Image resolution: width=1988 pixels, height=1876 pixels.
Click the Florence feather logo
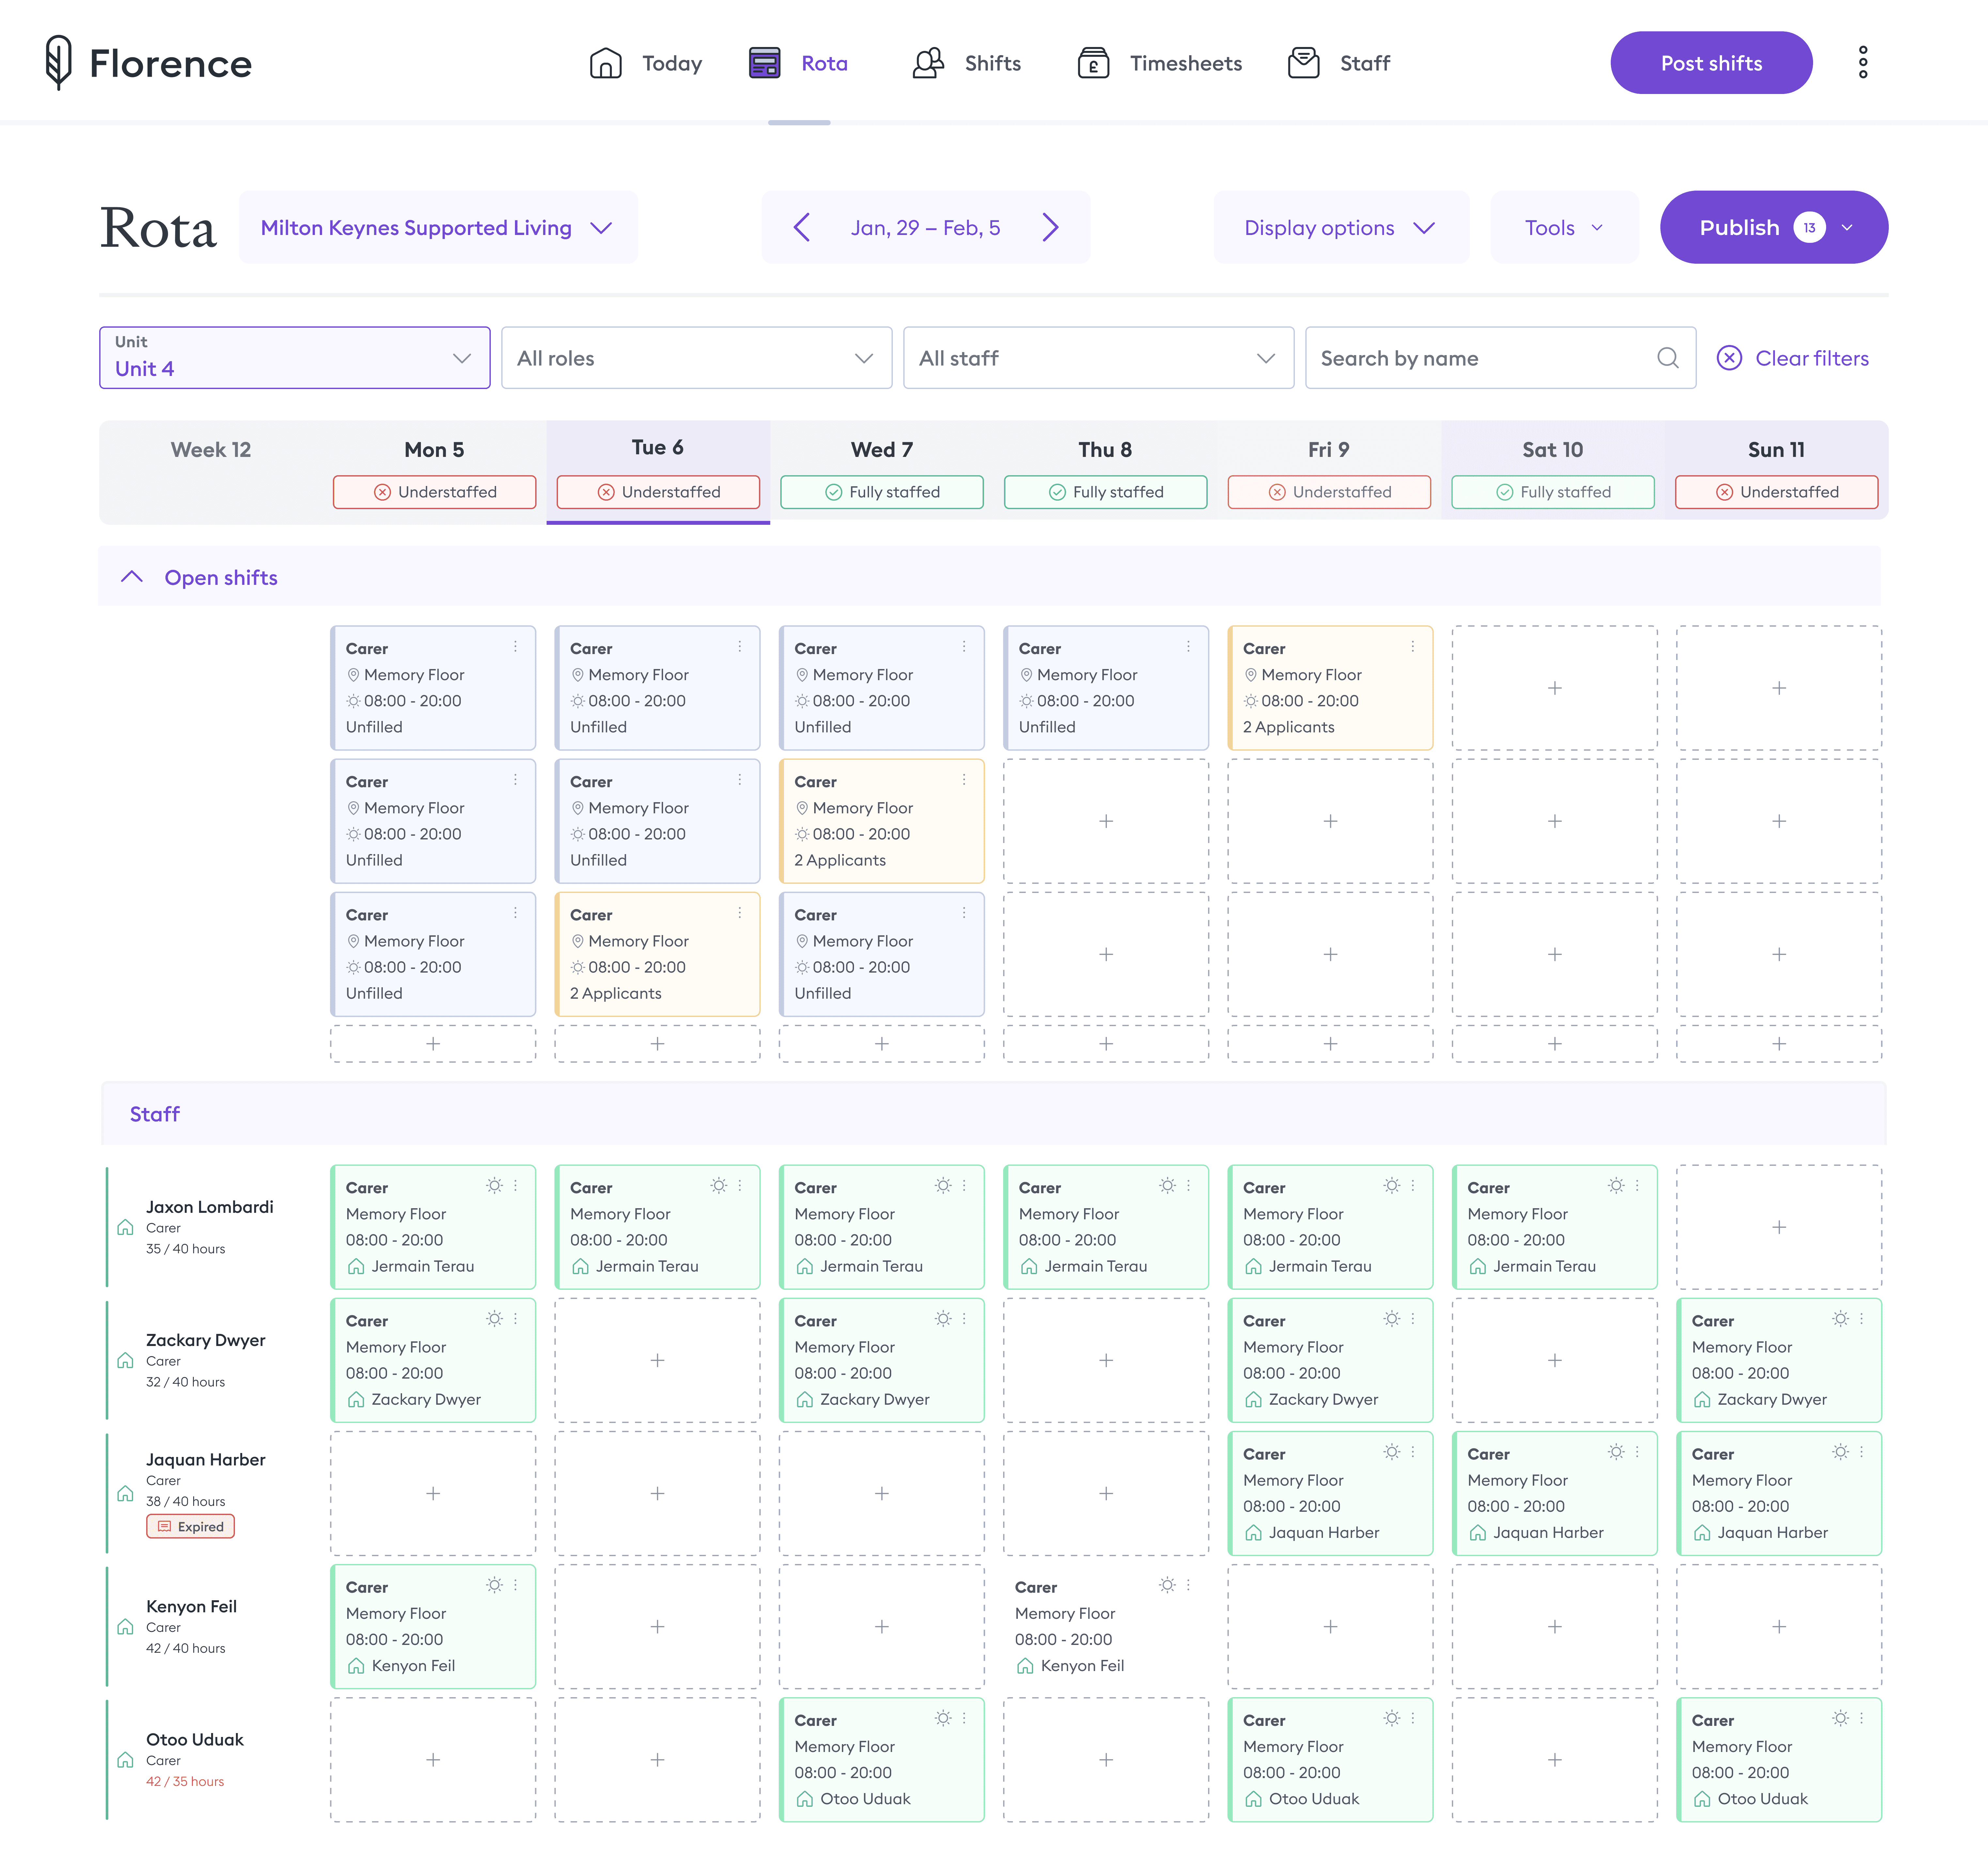click(x=59, y=62)
